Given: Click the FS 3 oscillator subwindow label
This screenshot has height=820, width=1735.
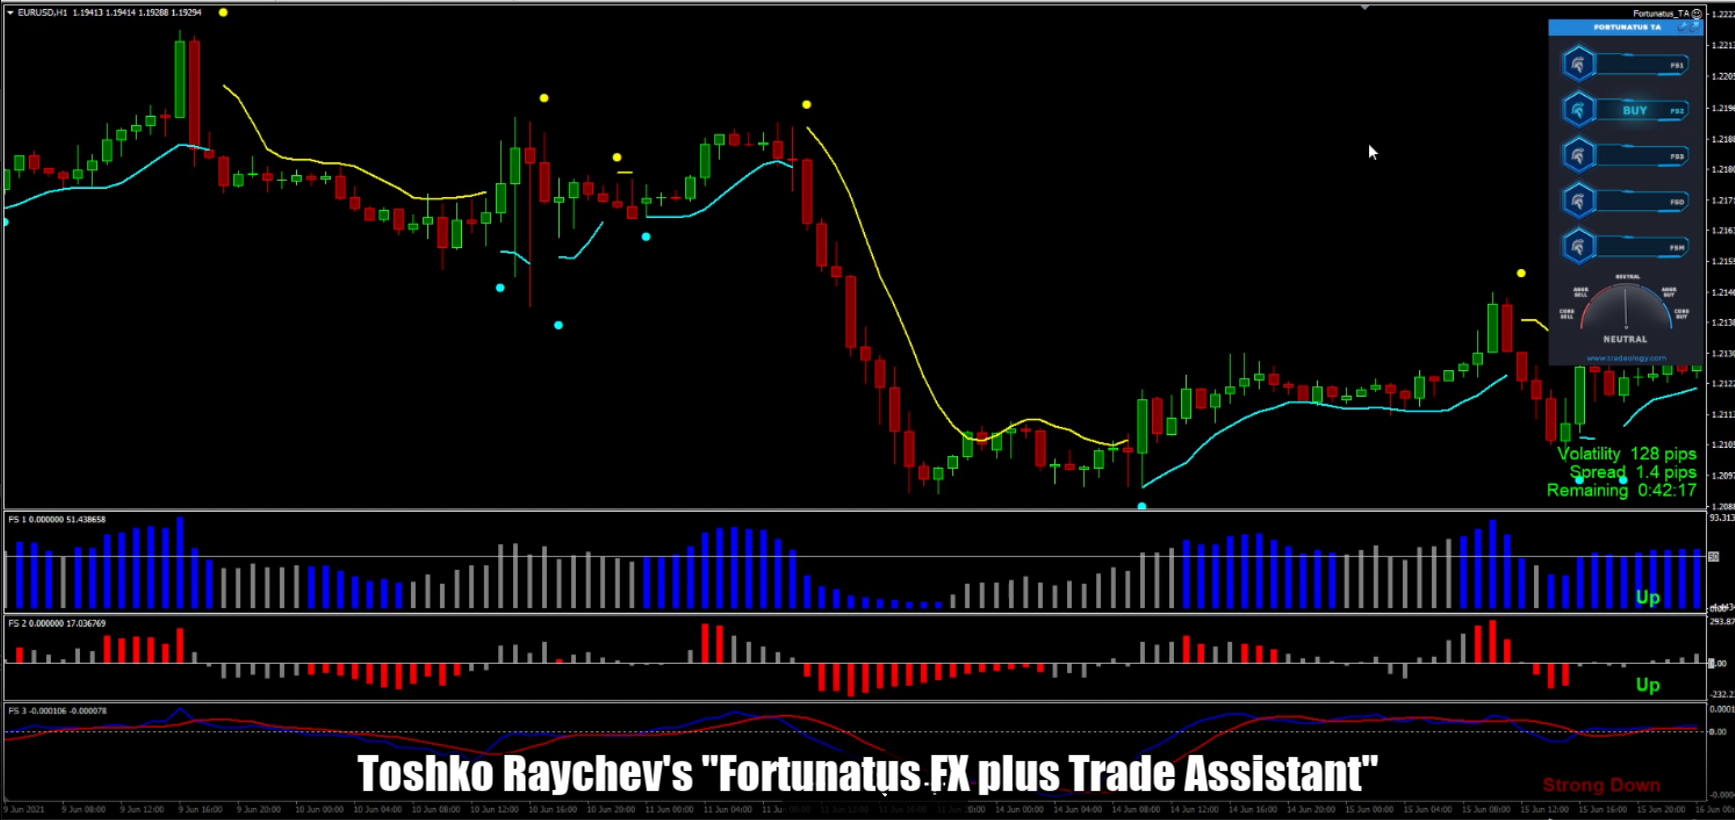Looking at the screenshot, I should pos(56,711).
